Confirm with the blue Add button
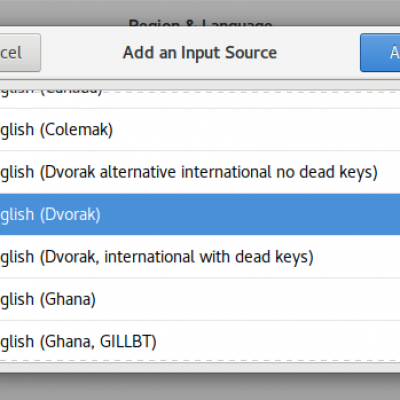Viewport: 400px width, 400px height. (380, 53)
